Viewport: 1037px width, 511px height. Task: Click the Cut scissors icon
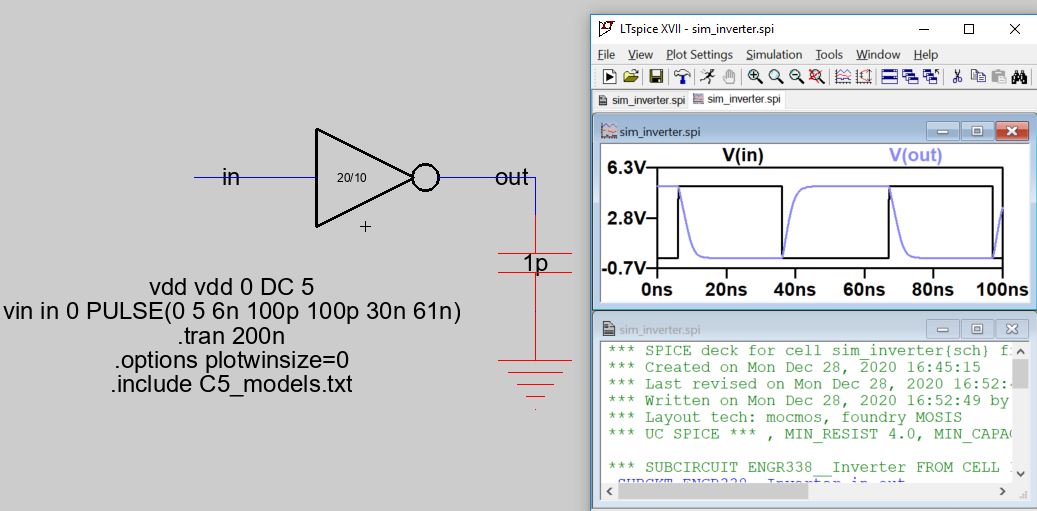point(956,77)
